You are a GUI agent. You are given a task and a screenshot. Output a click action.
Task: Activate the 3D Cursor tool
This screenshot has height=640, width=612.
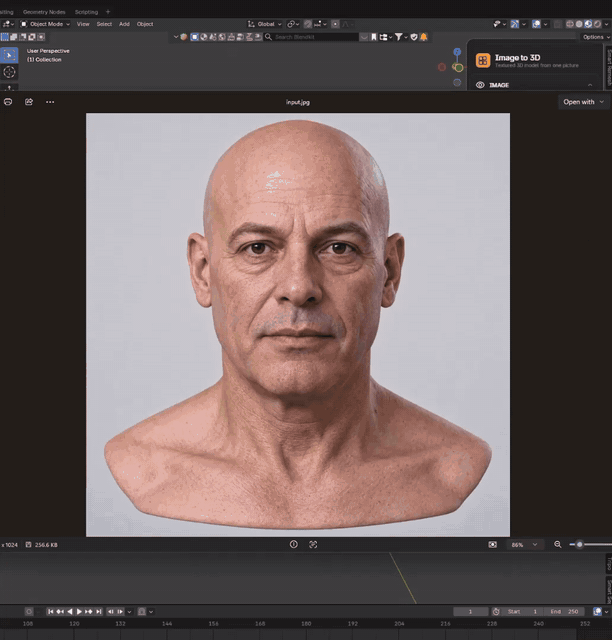(x=9, y=72)
